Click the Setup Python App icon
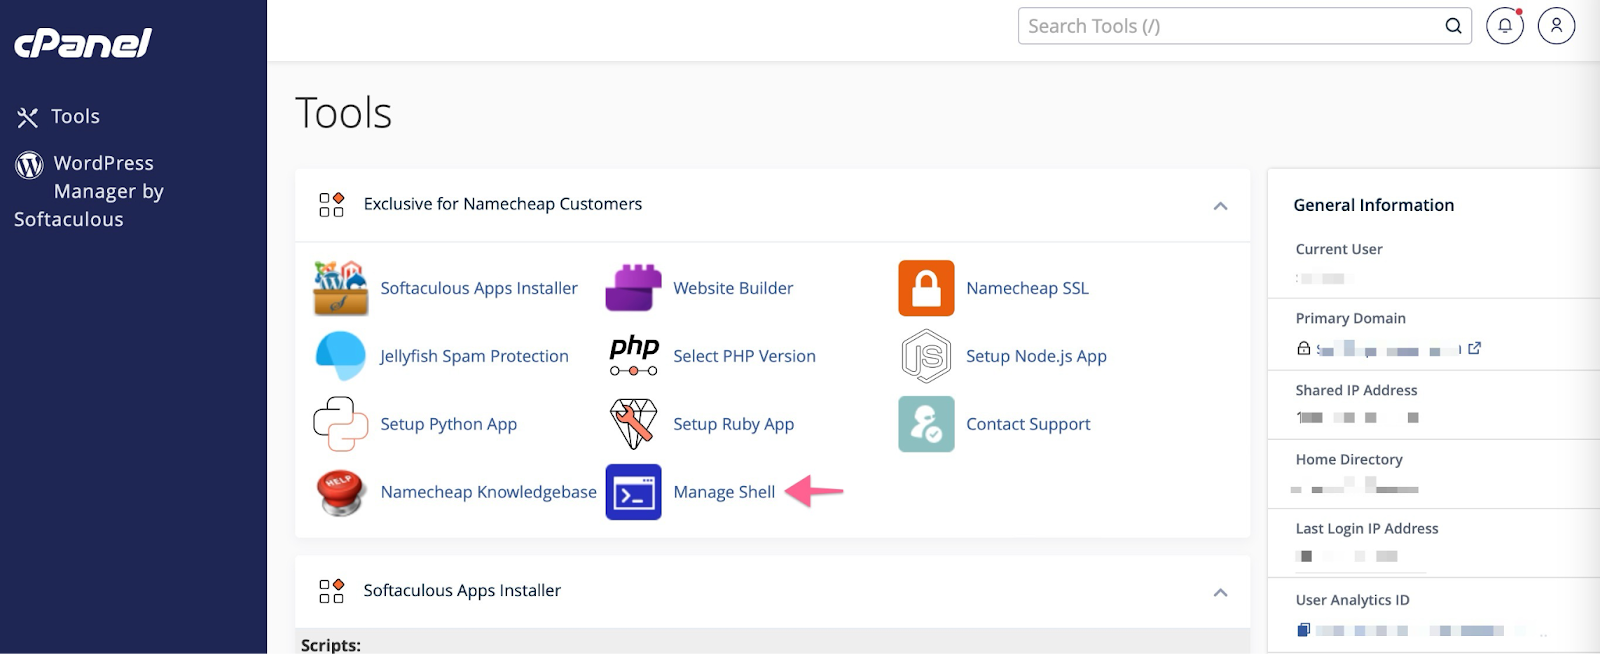The width and height of the screenshot is (1600, 654). pos(340,424)
